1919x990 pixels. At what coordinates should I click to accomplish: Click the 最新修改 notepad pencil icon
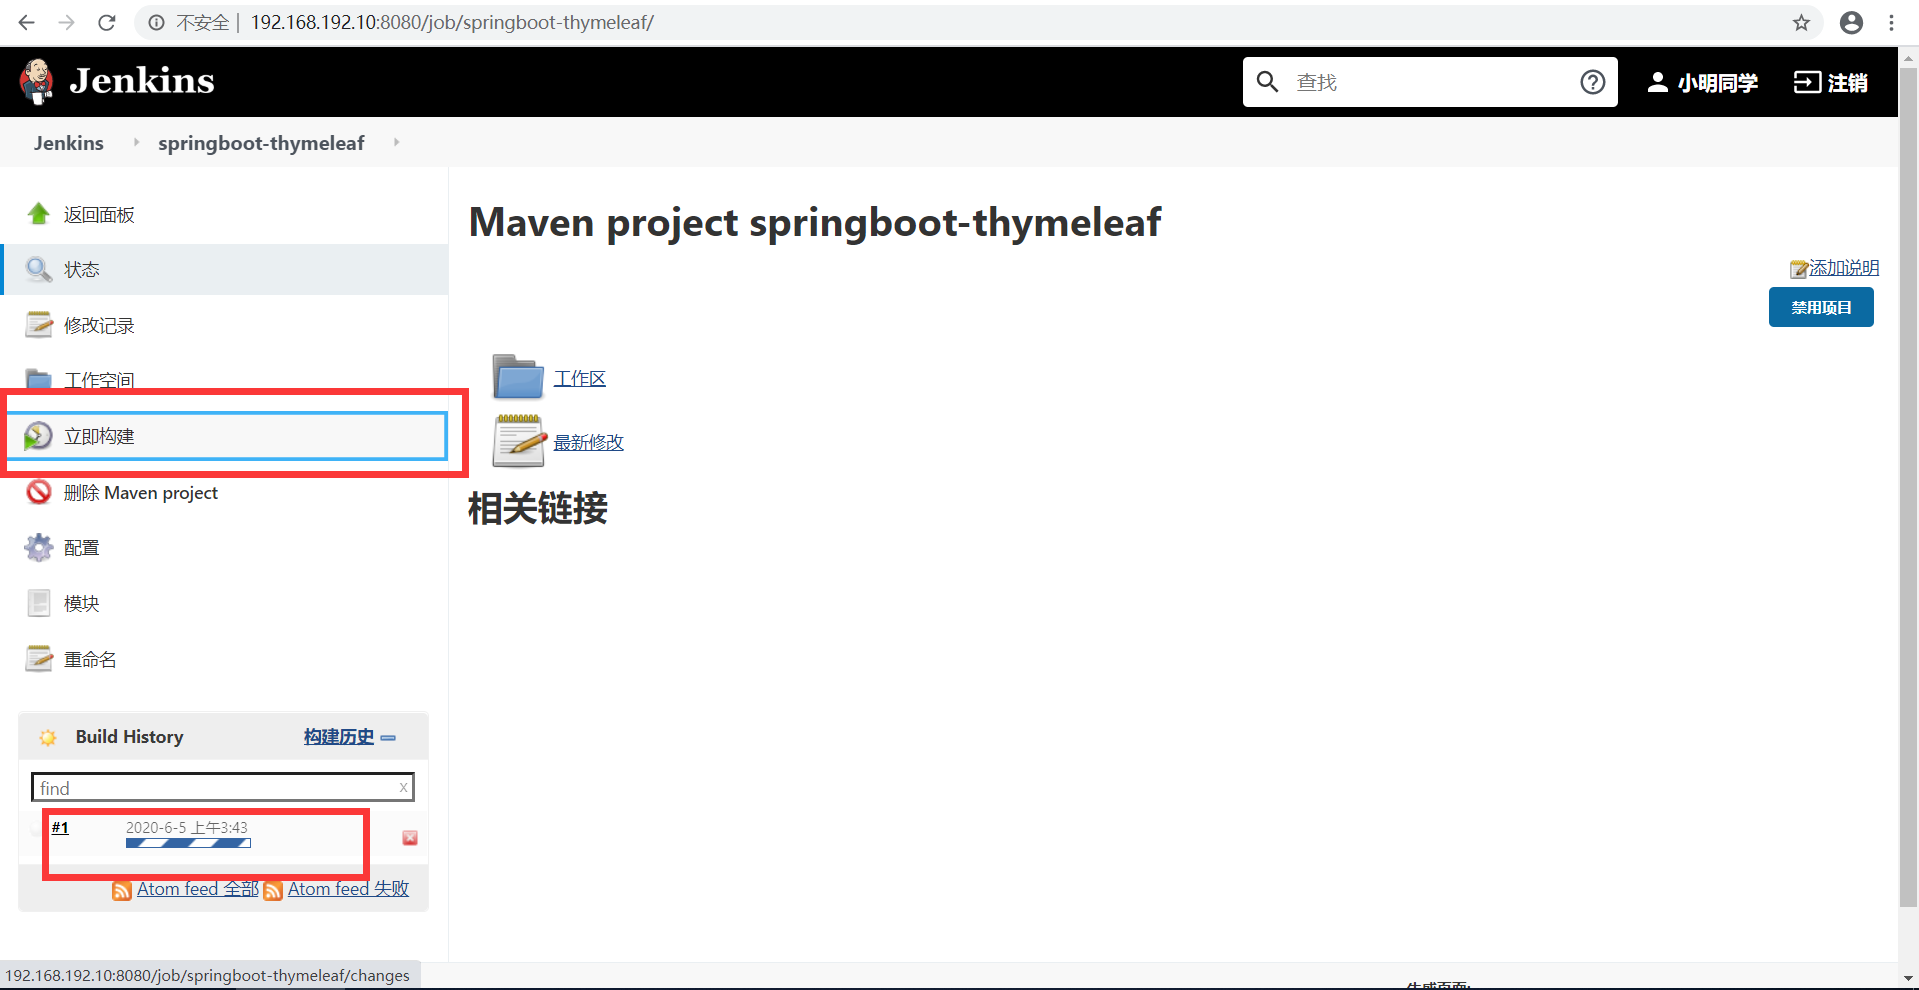(x=518, y=441)
